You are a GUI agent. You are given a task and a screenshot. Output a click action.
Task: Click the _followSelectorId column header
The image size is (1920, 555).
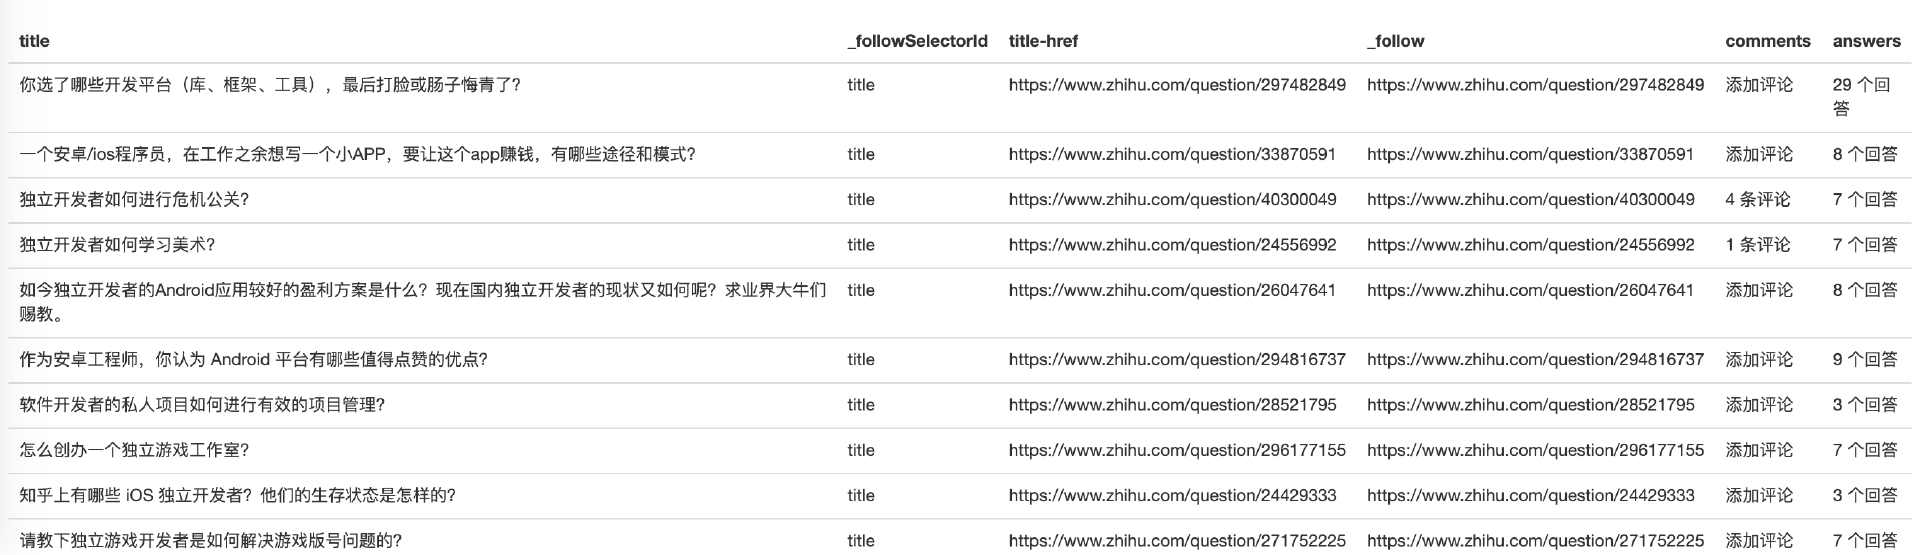pos(917,41)
